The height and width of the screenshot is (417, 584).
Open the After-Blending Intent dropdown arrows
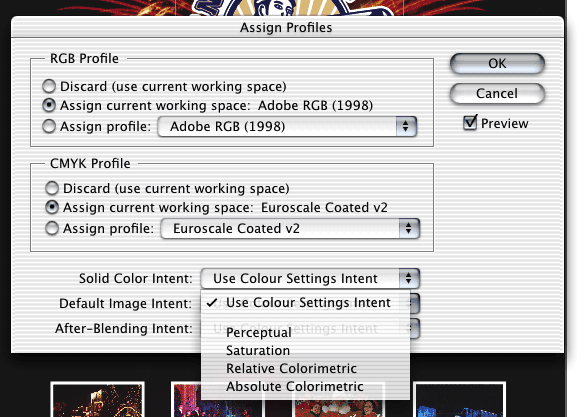click(x=414, y=328)
